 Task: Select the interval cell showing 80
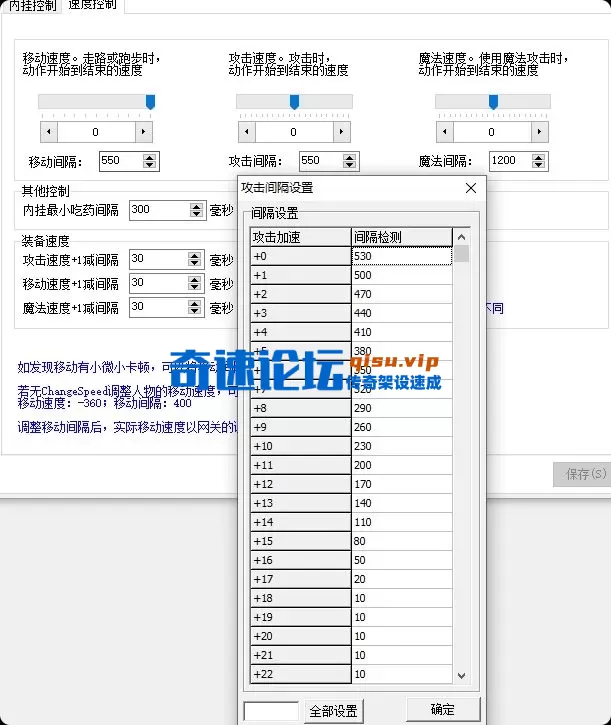[401, 541]
